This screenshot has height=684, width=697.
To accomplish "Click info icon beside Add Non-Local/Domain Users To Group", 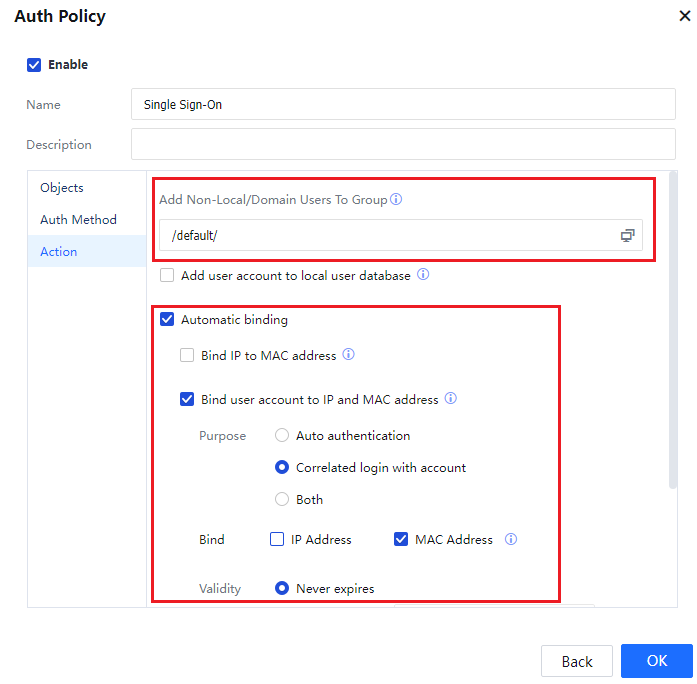I will [396, 199].
